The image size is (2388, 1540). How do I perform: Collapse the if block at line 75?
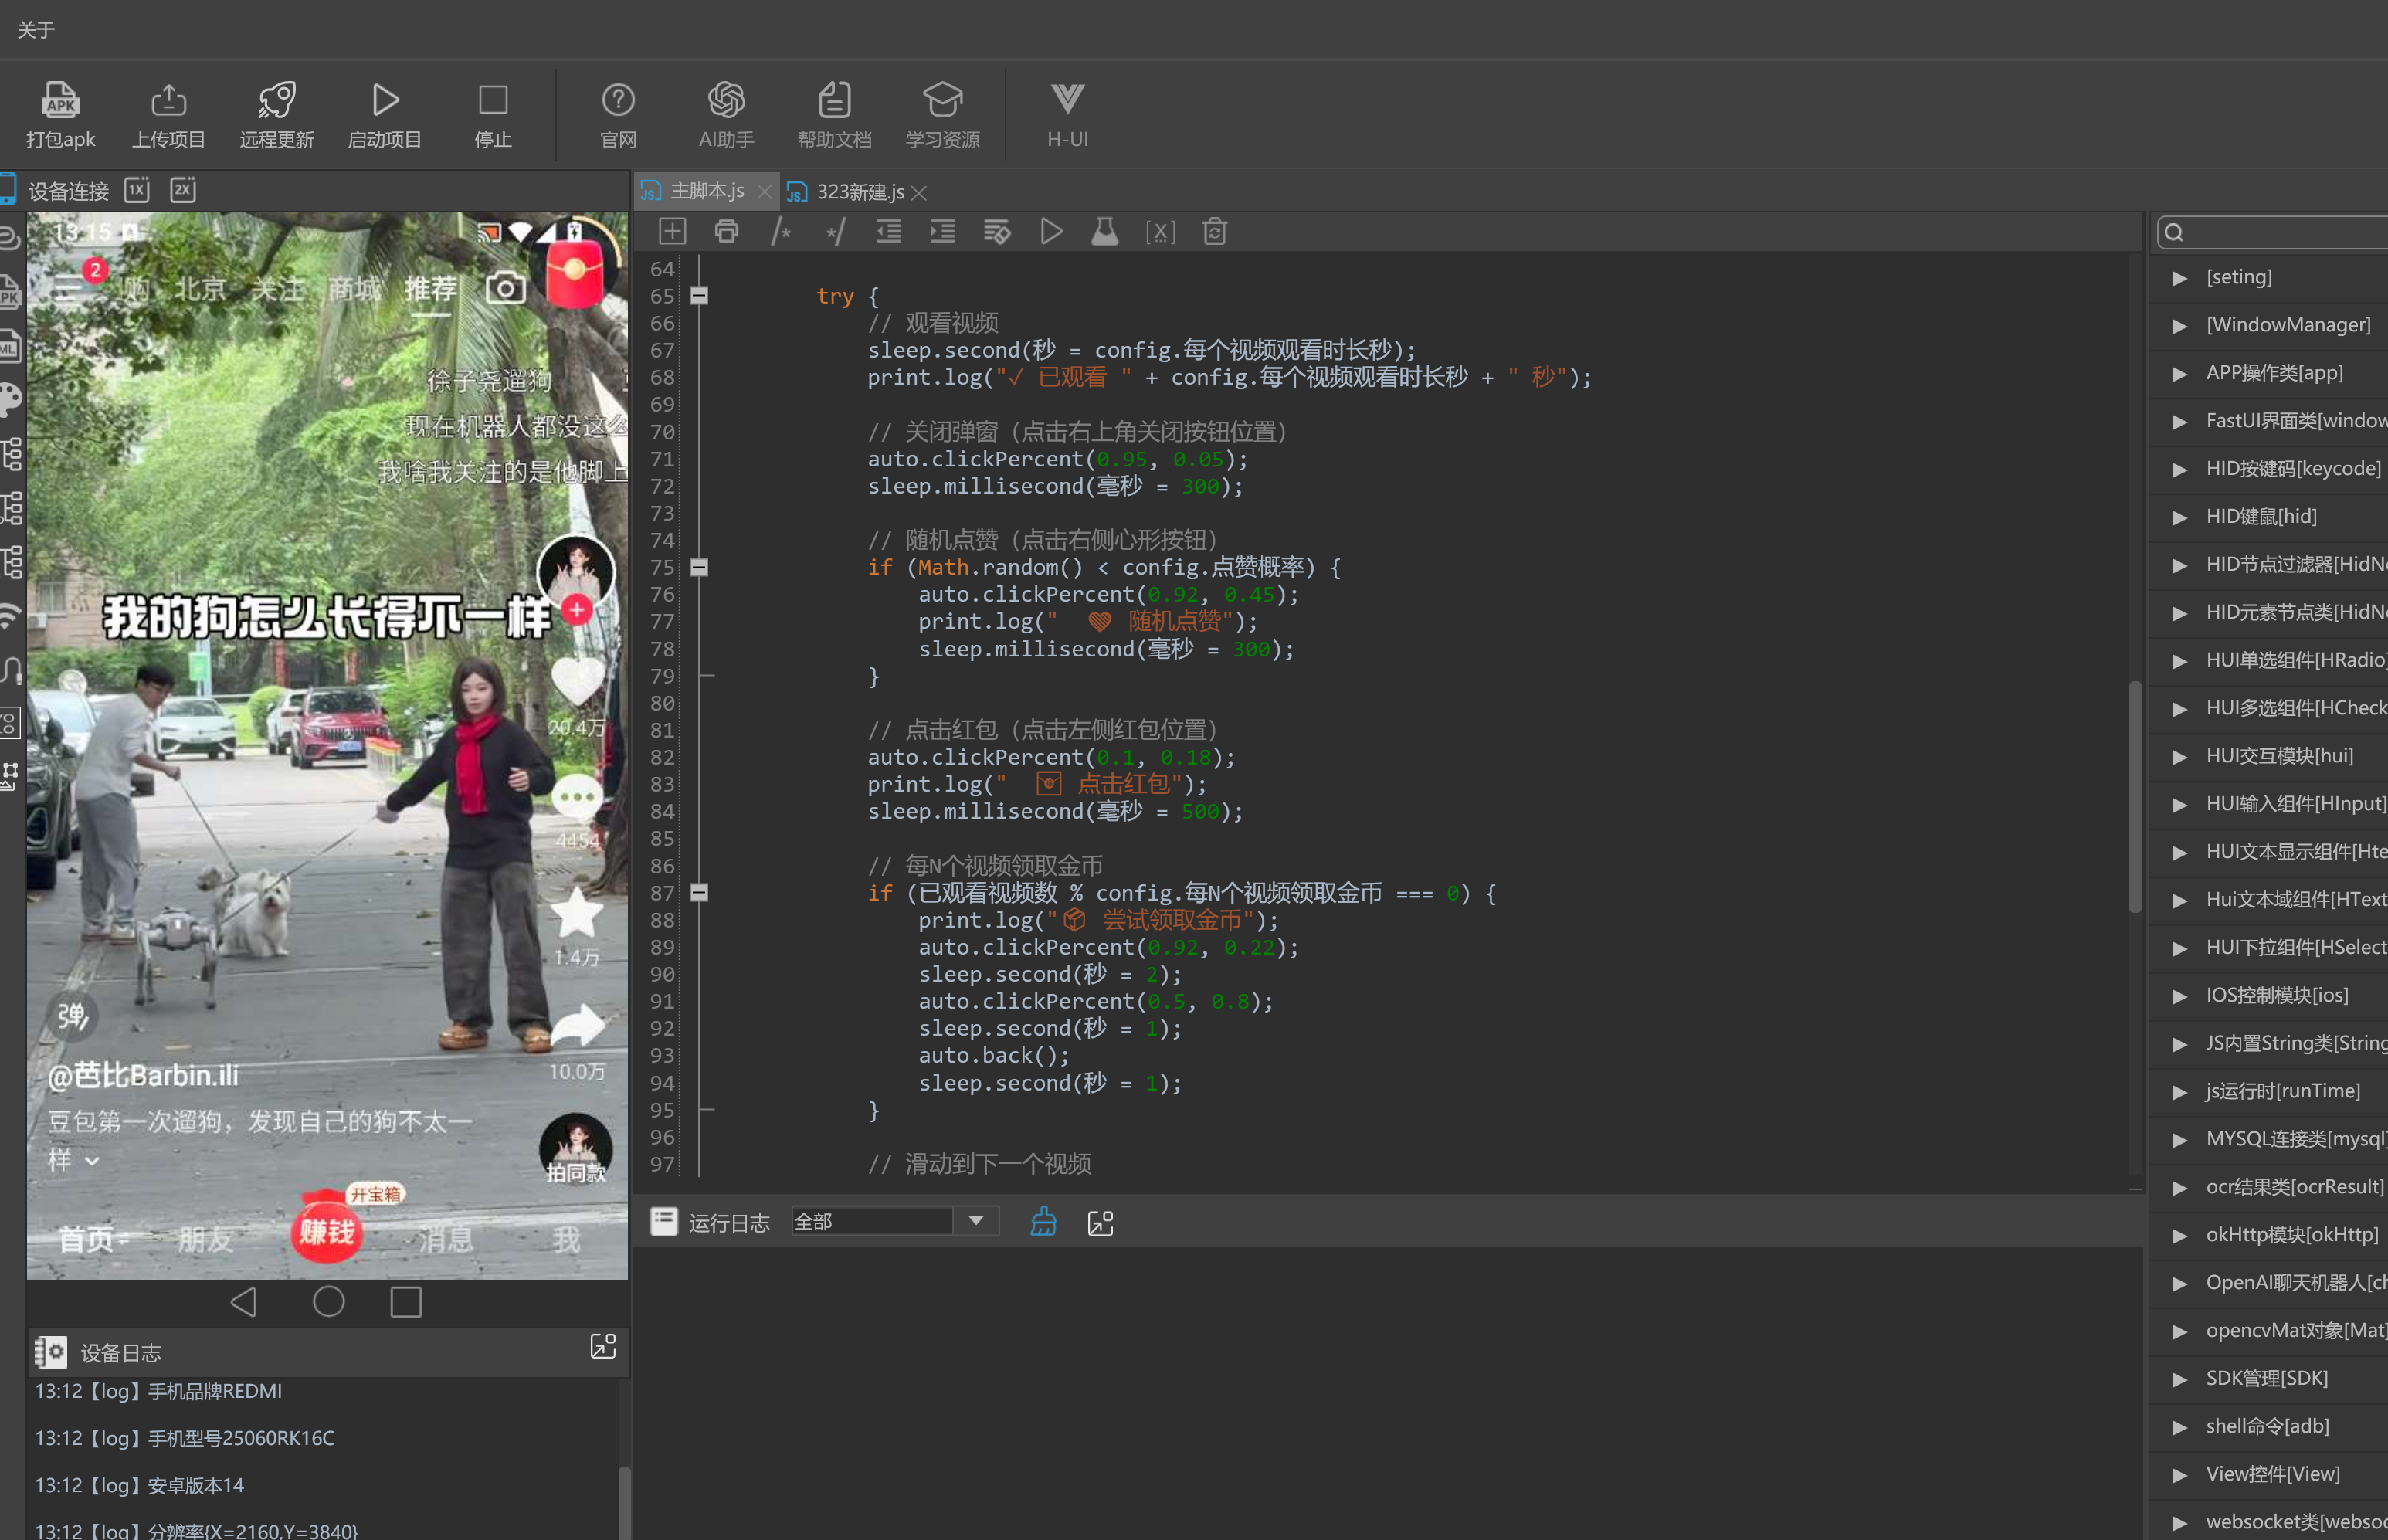click(x=699, y=567)
